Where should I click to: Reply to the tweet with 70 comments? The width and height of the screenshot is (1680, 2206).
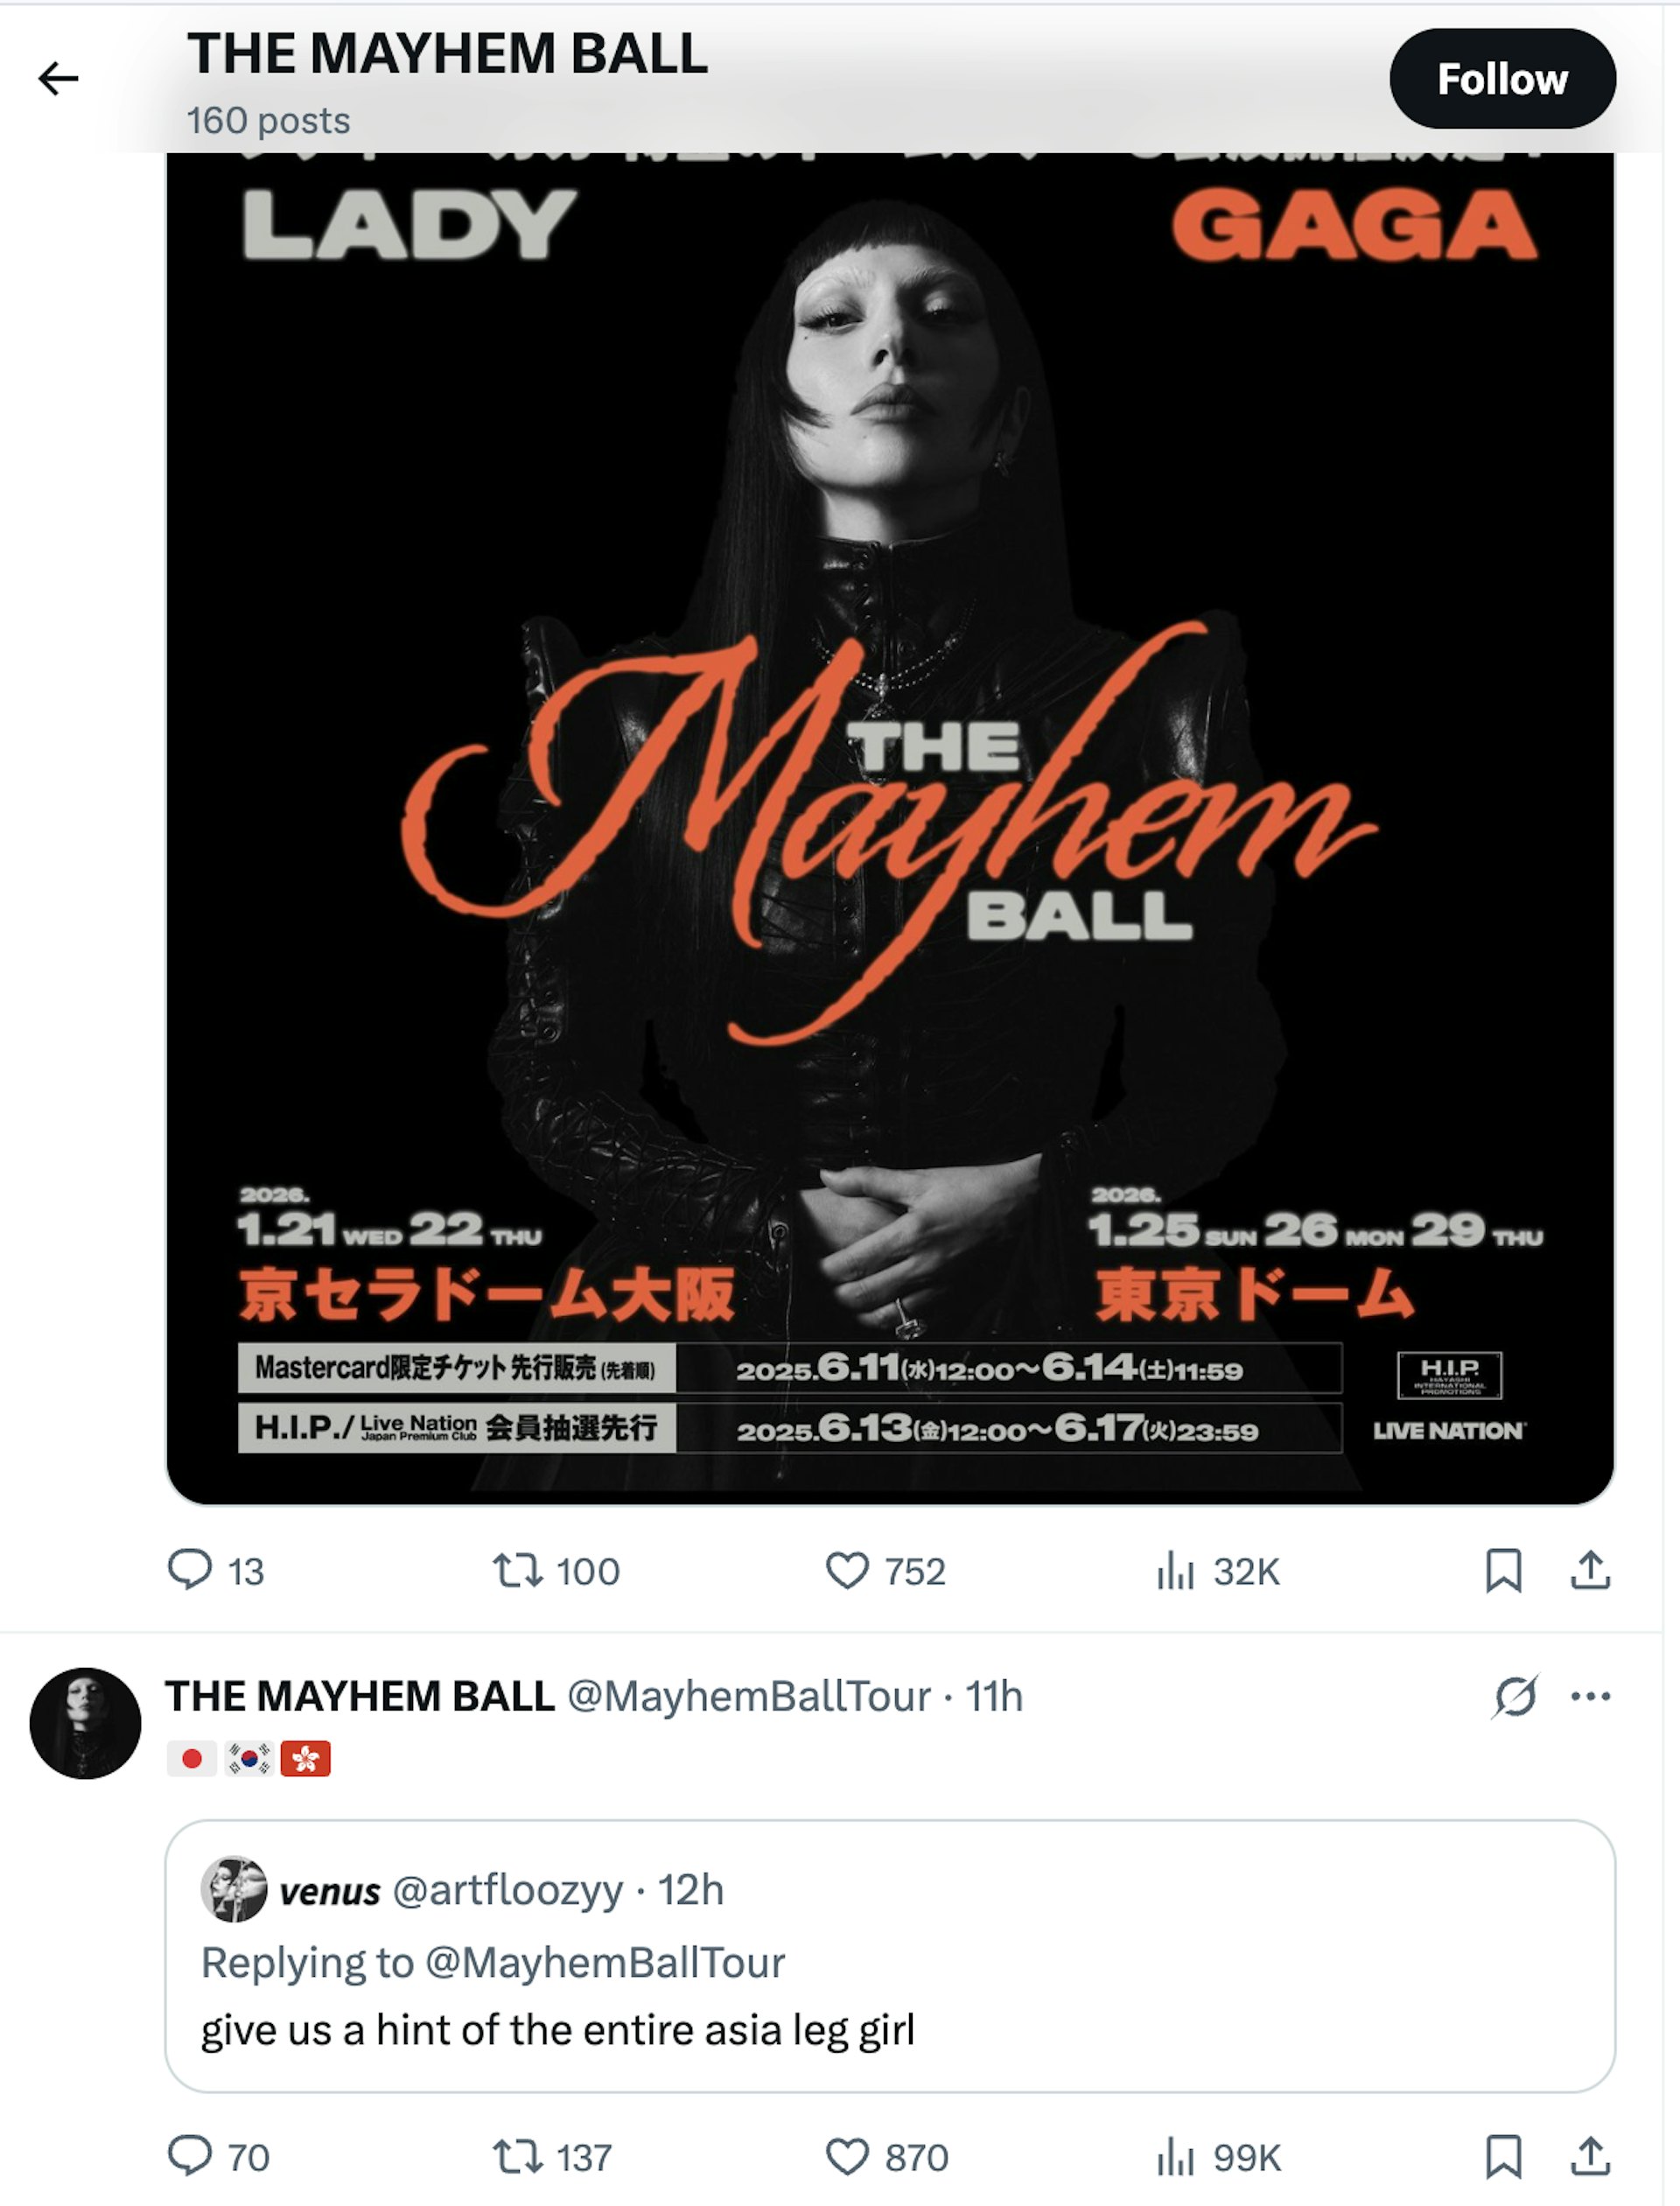pos(218,2157)
